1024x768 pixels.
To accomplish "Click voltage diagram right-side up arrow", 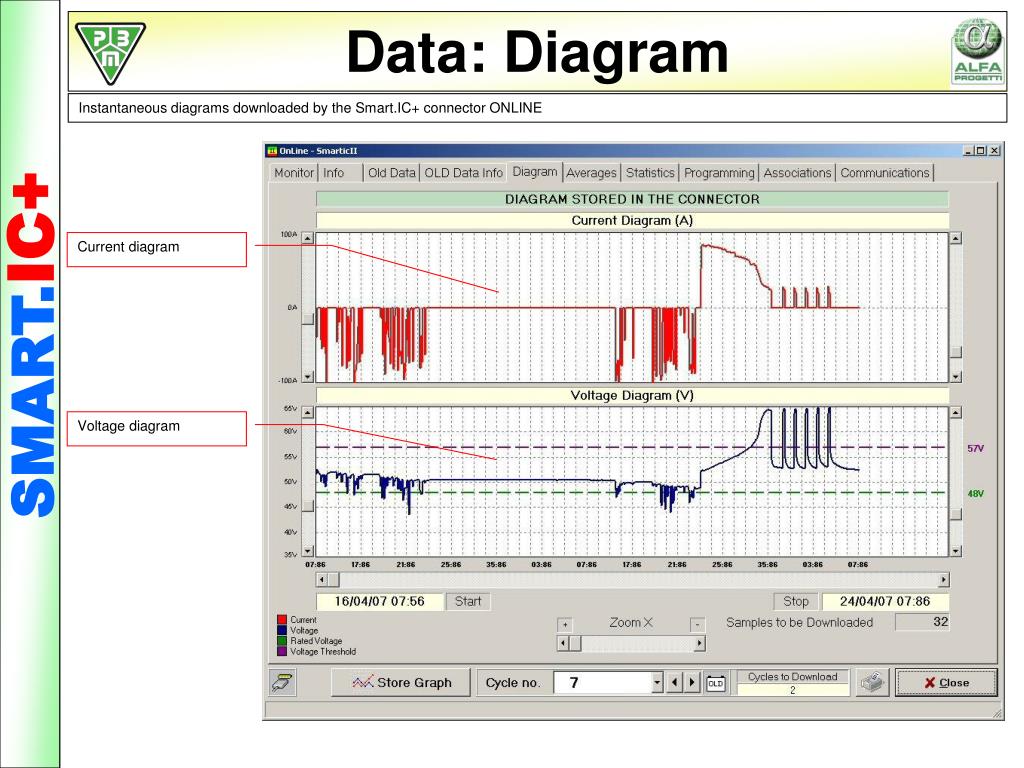I will (955, 413).
